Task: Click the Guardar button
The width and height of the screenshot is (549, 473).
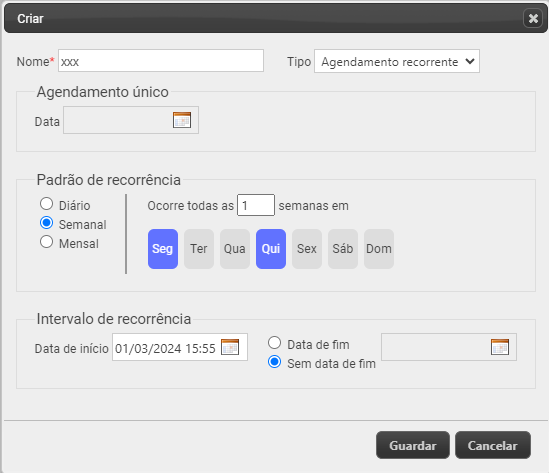Action: click(413, 445)
